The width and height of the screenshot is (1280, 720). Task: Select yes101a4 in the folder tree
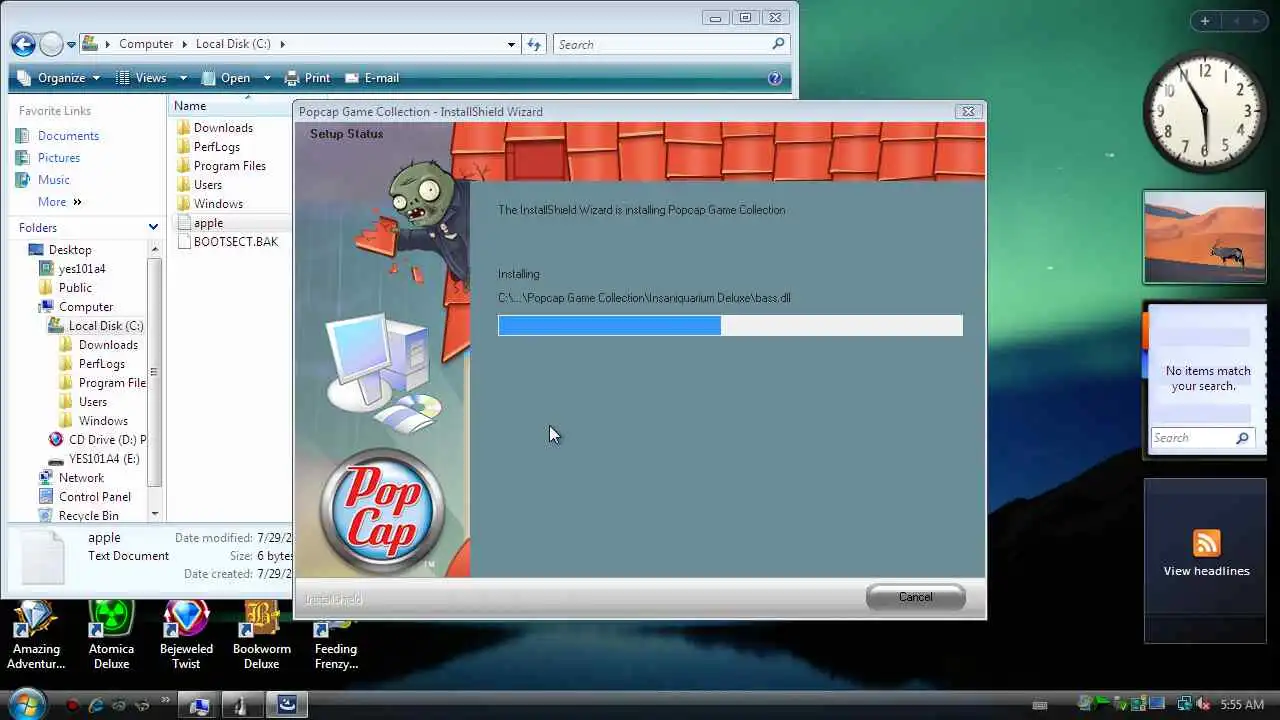72,269
